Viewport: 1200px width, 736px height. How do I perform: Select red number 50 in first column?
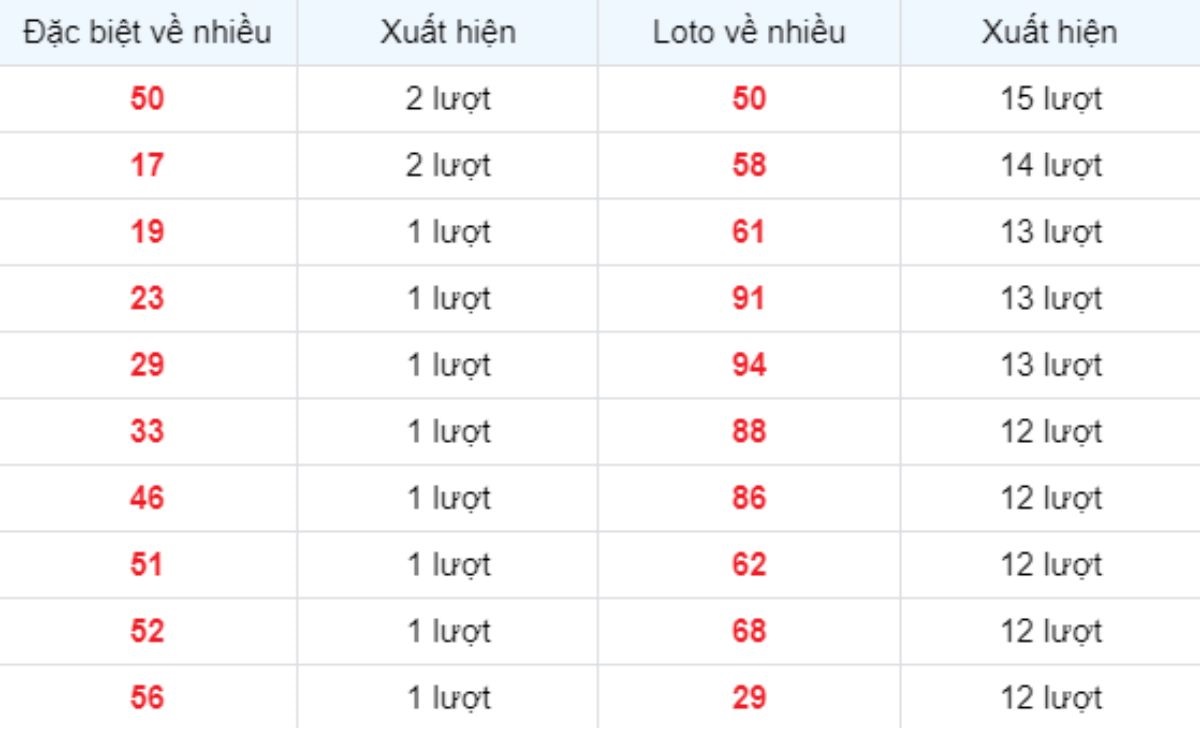[147, 99]
